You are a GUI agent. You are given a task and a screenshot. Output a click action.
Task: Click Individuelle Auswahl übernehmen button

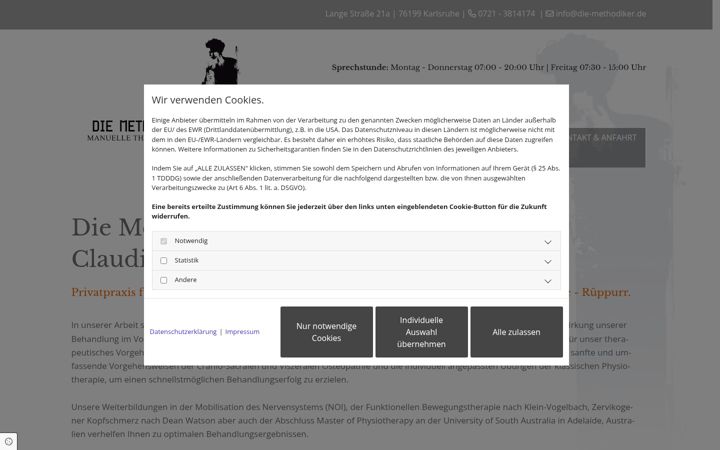coord(422,332)
